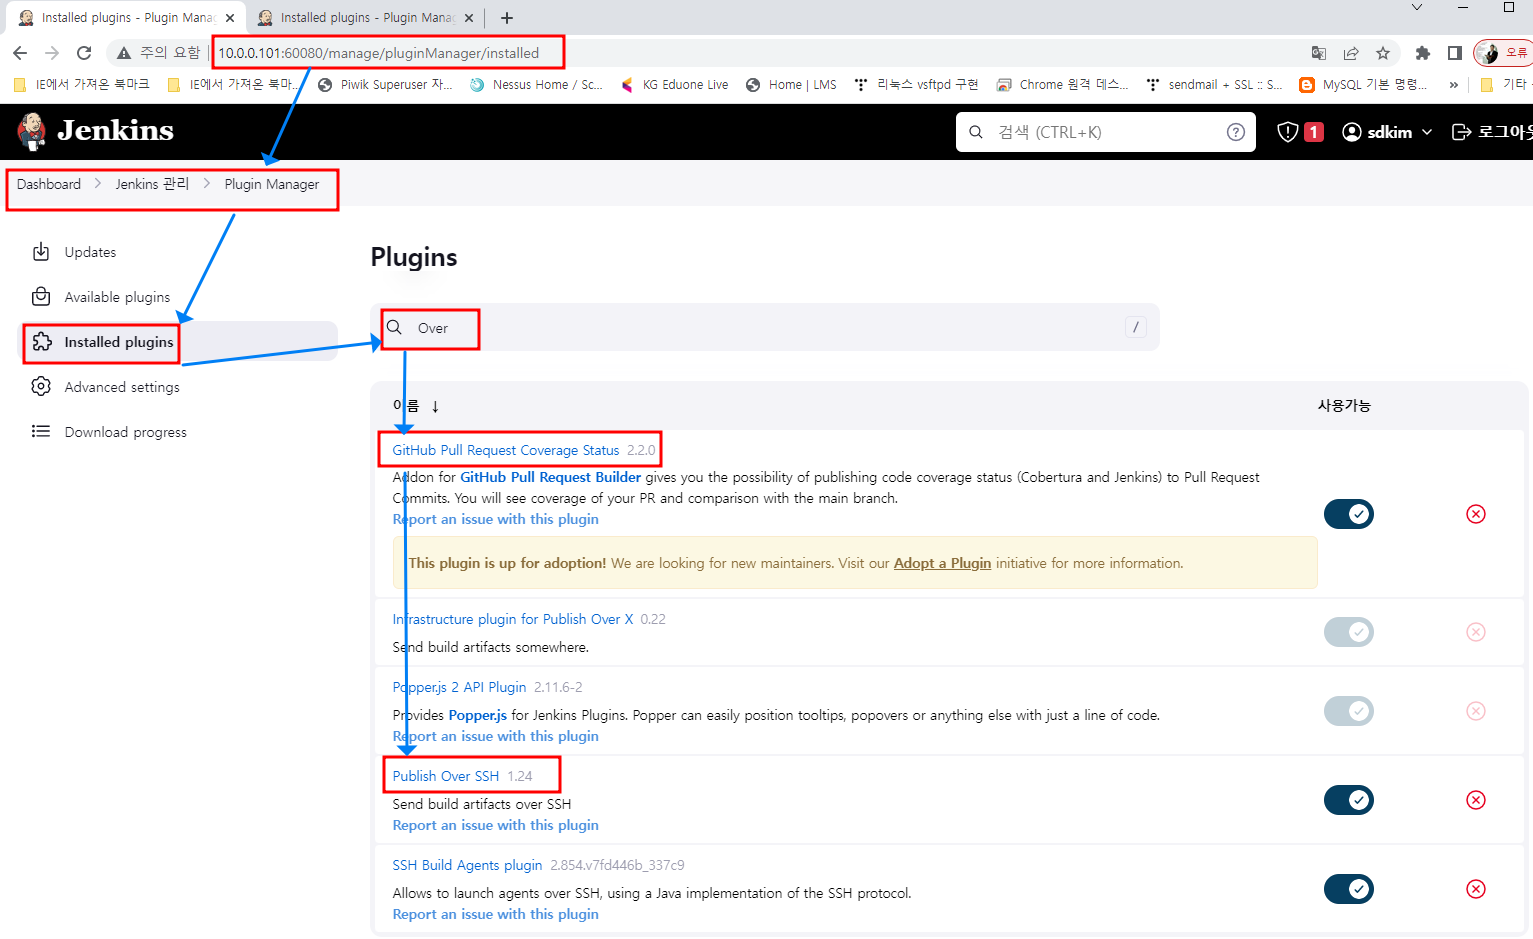Click the plugin filter field containing Over
Viewport: 1533px width, 939px height.
click(765, 327)
